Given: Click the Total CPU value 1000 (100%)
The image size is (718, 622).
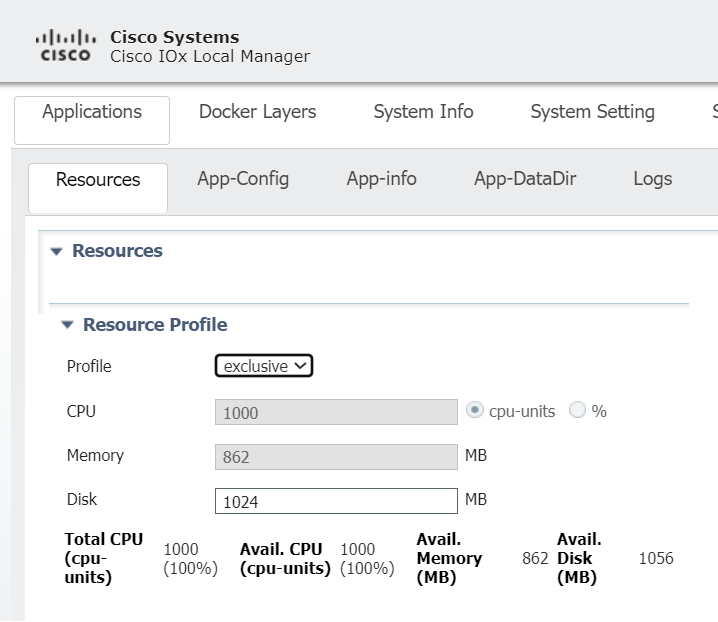Looking at the screenshot, I should (190, 559).
